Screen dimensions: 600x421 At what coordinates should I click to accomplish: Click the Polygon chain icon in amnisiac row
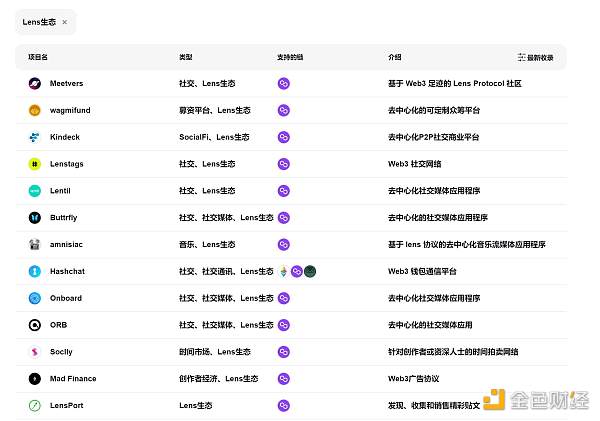tap(284, 244)
